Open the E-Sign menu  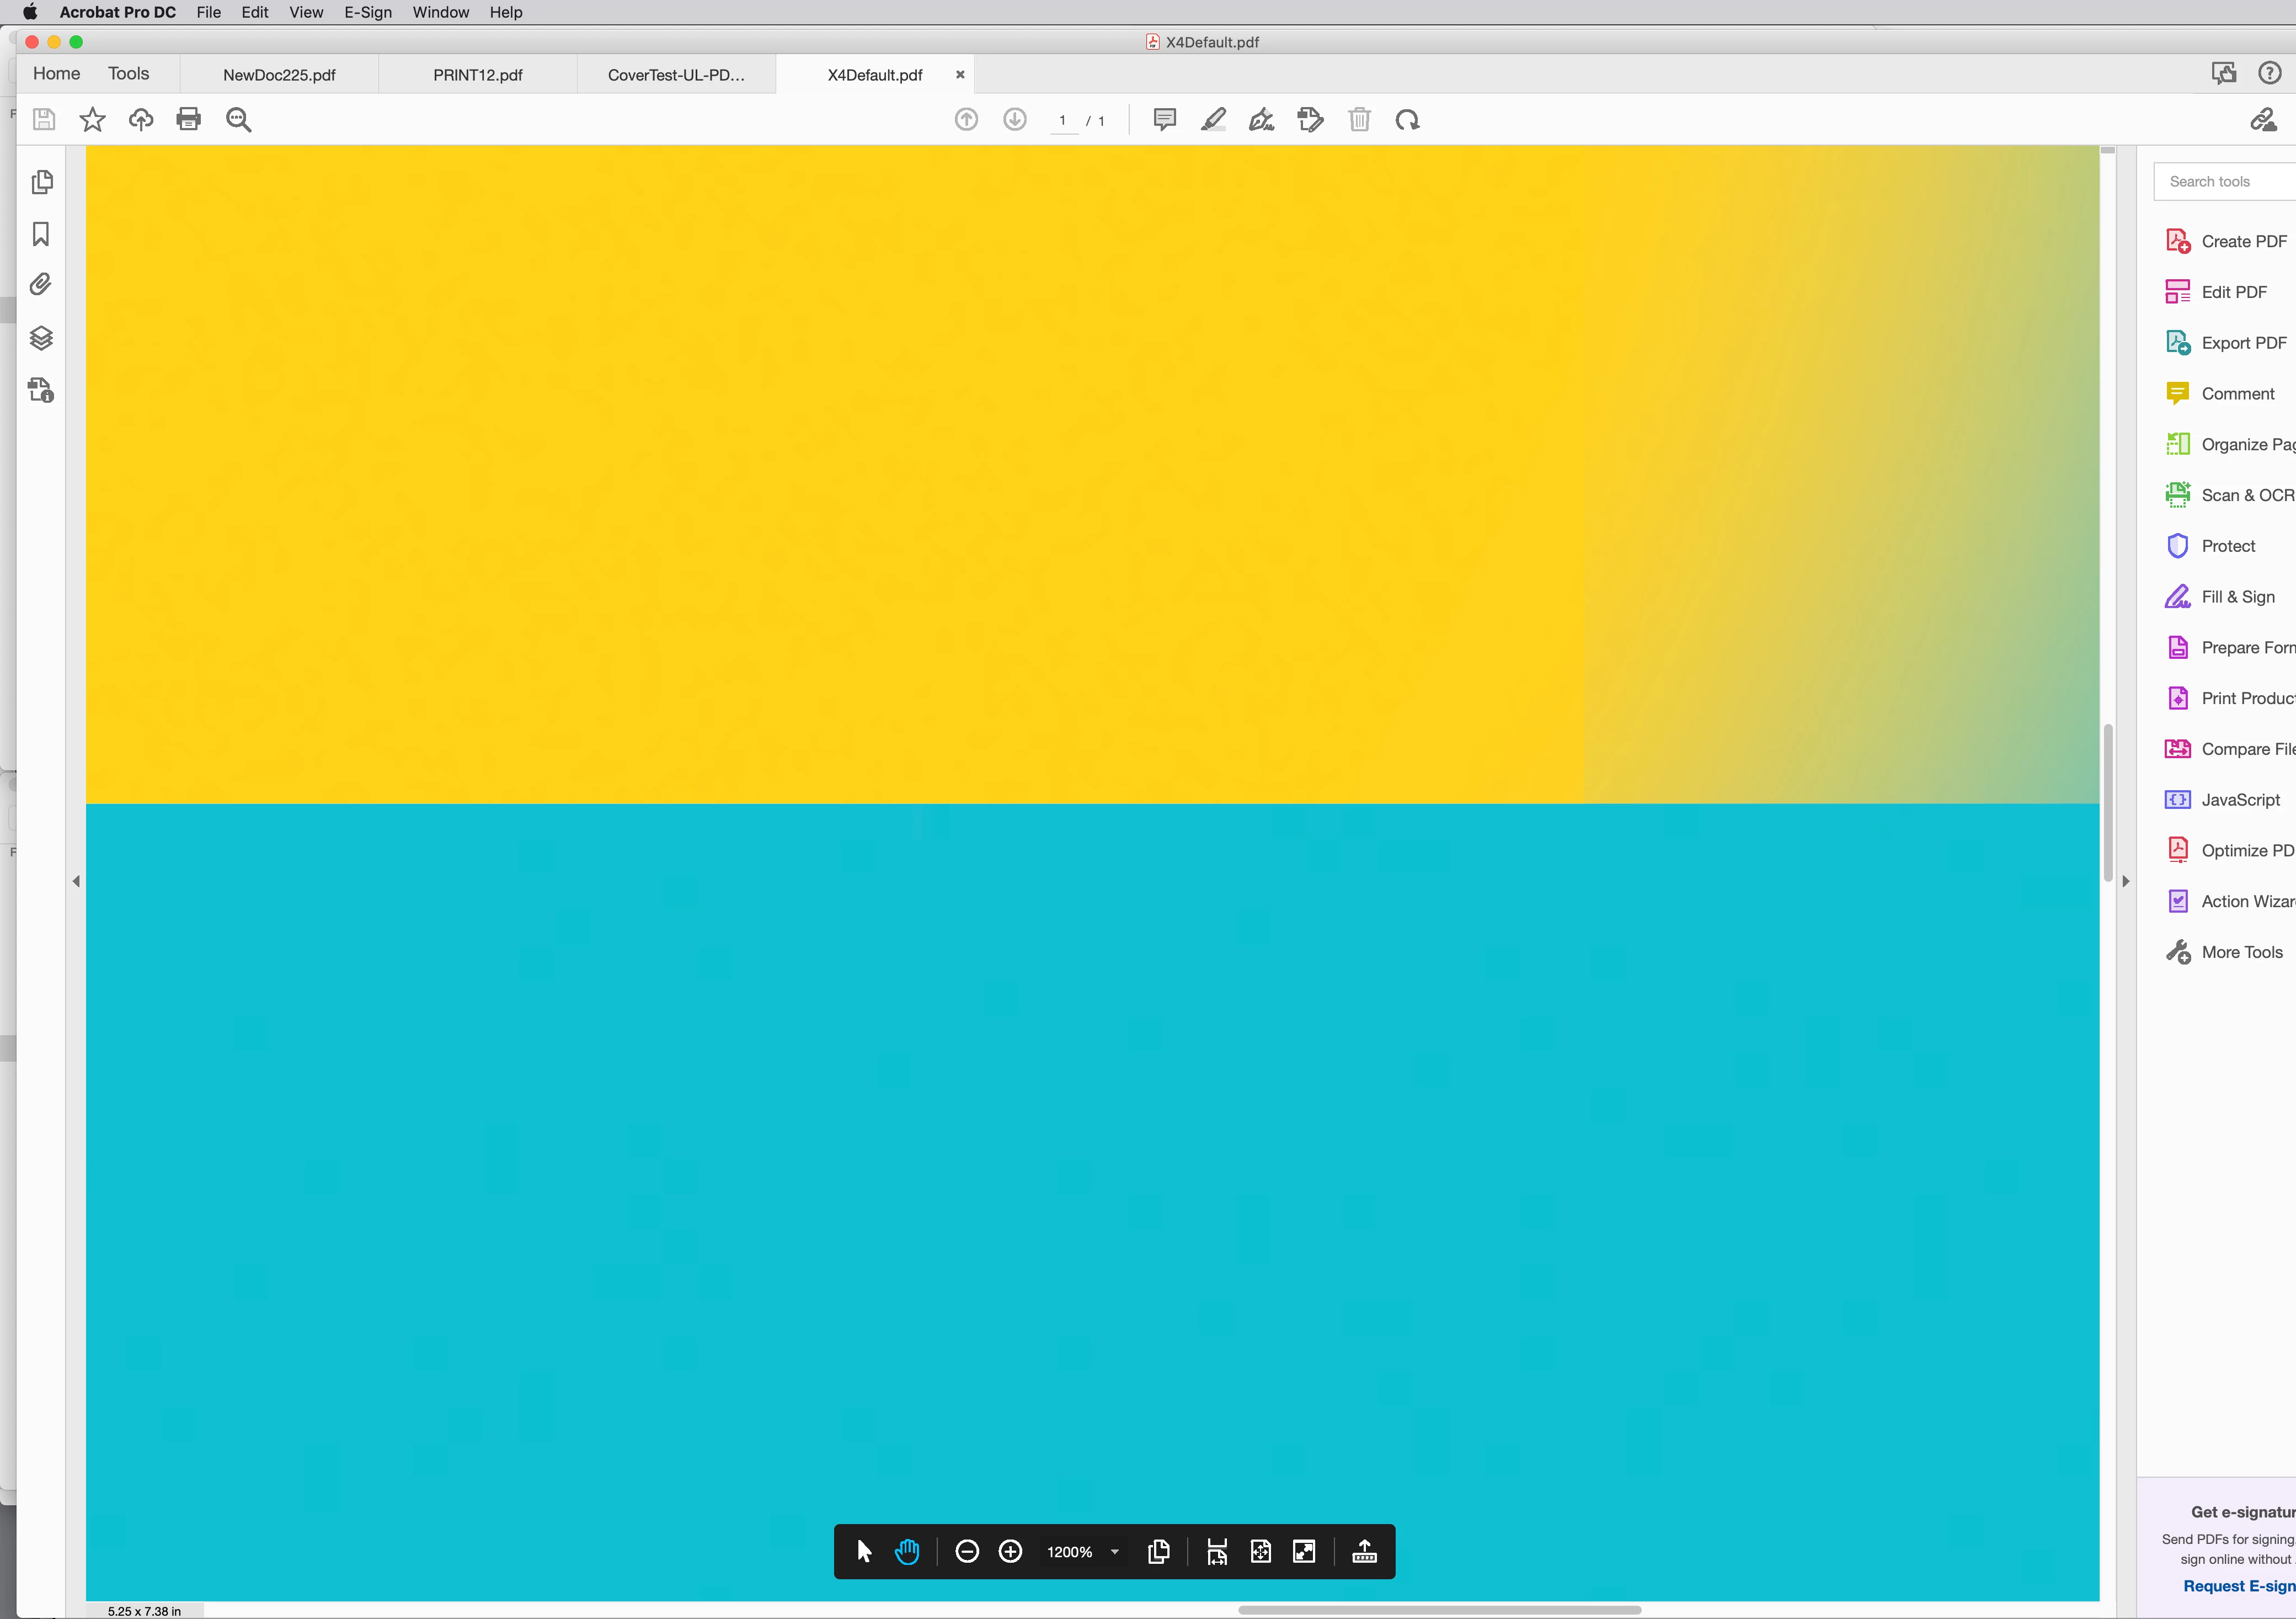pos(367,12)
